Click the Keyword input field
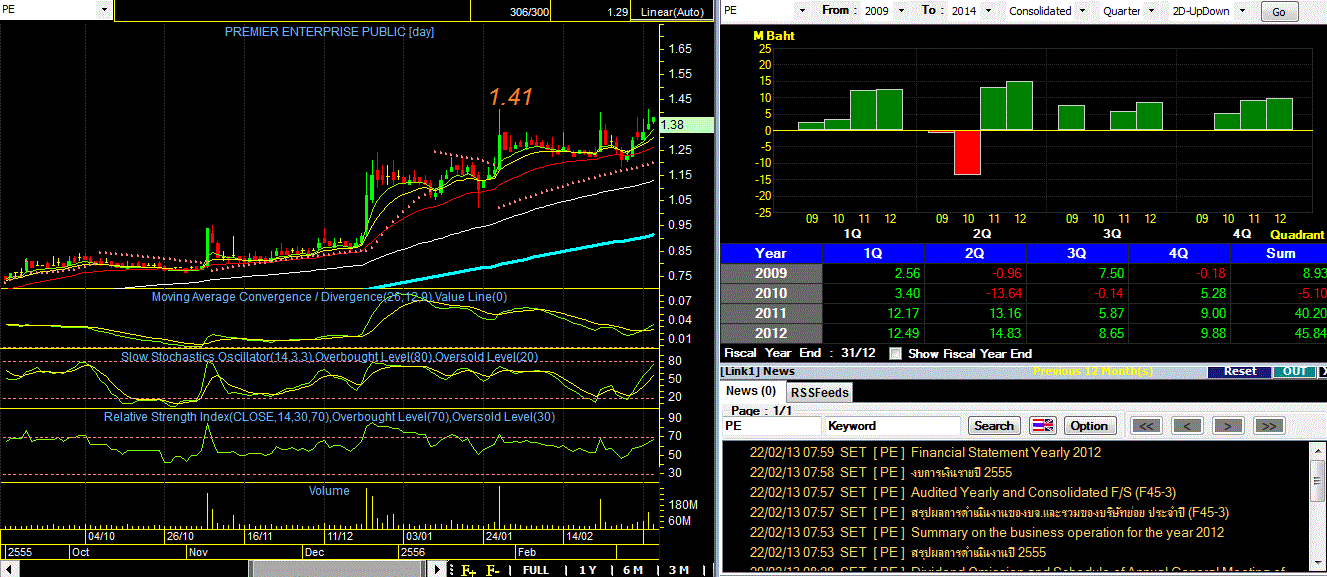1327x577 pixels. 892,425
